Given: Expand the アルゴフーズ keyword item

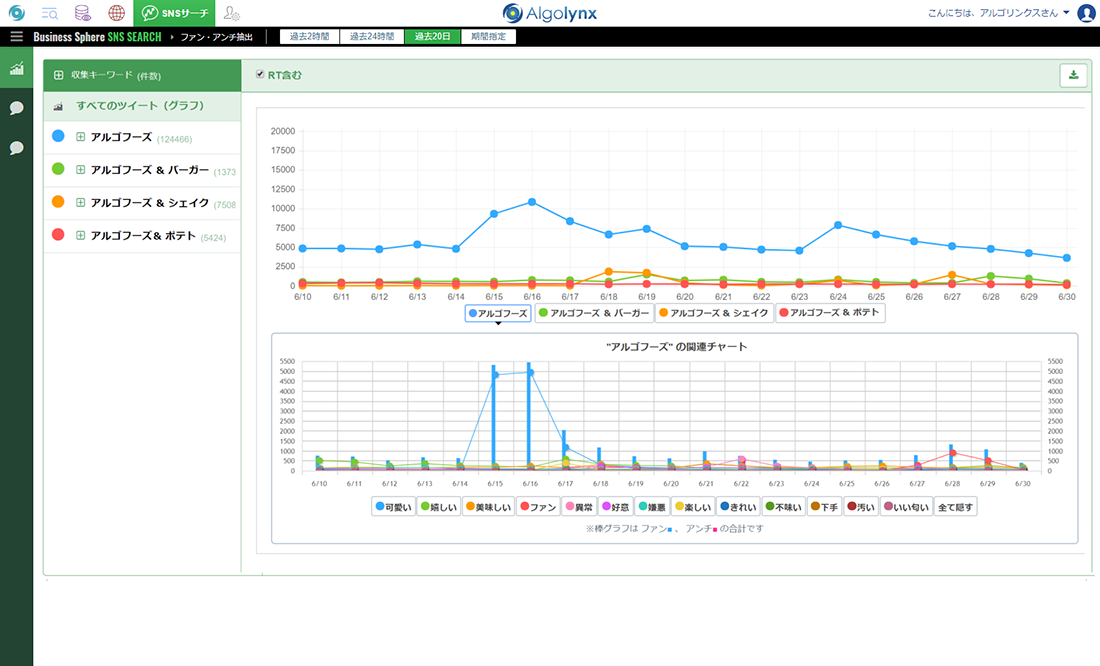Looking at the screenshot, I should [x=81, y=137].
